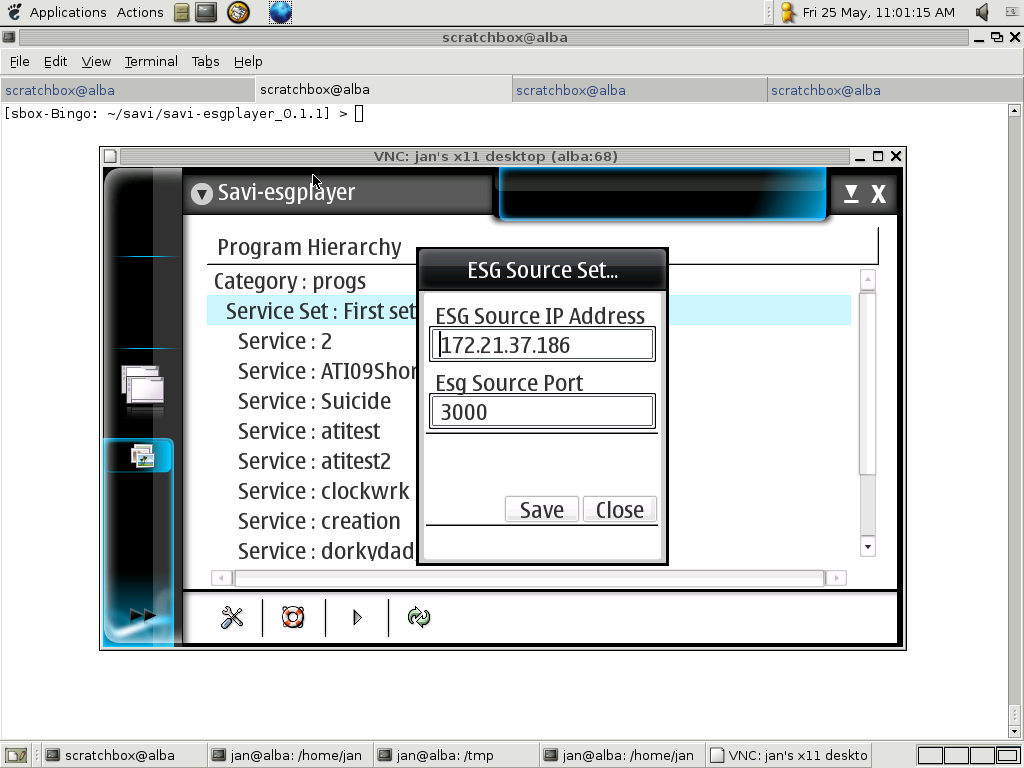Viewport: 1024px width, 768px height.
Task: Select Service : atitest2 in hierarchy
Action: pos(314,462)
